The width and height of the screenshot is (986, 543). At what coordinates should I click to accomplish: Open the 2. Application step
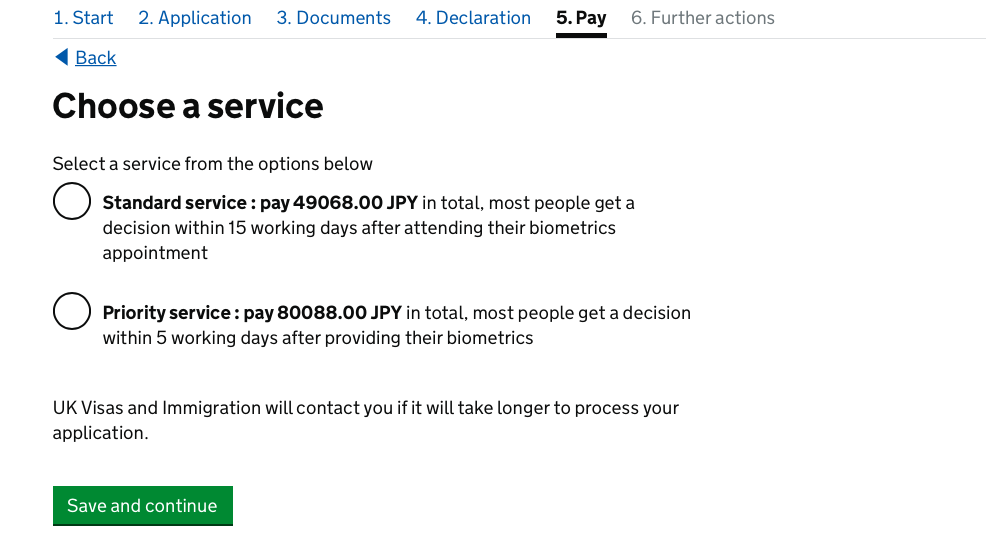pos(195,18)
